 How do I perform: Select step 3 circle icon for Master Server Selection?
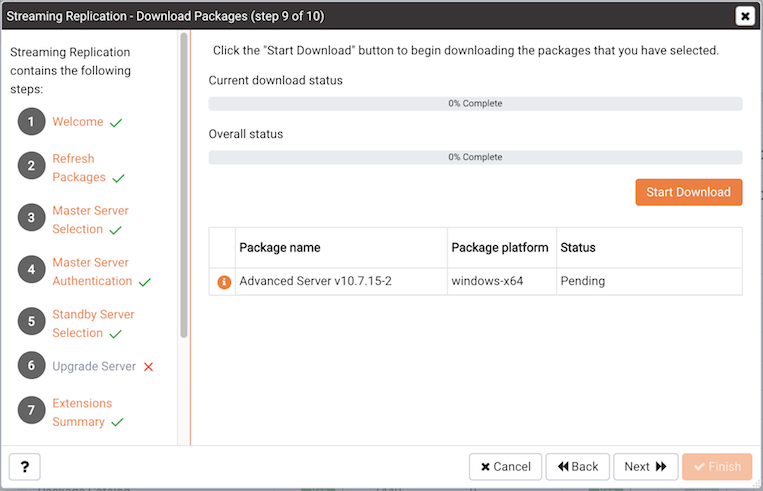pyautogui.click(x=32, y=217)
